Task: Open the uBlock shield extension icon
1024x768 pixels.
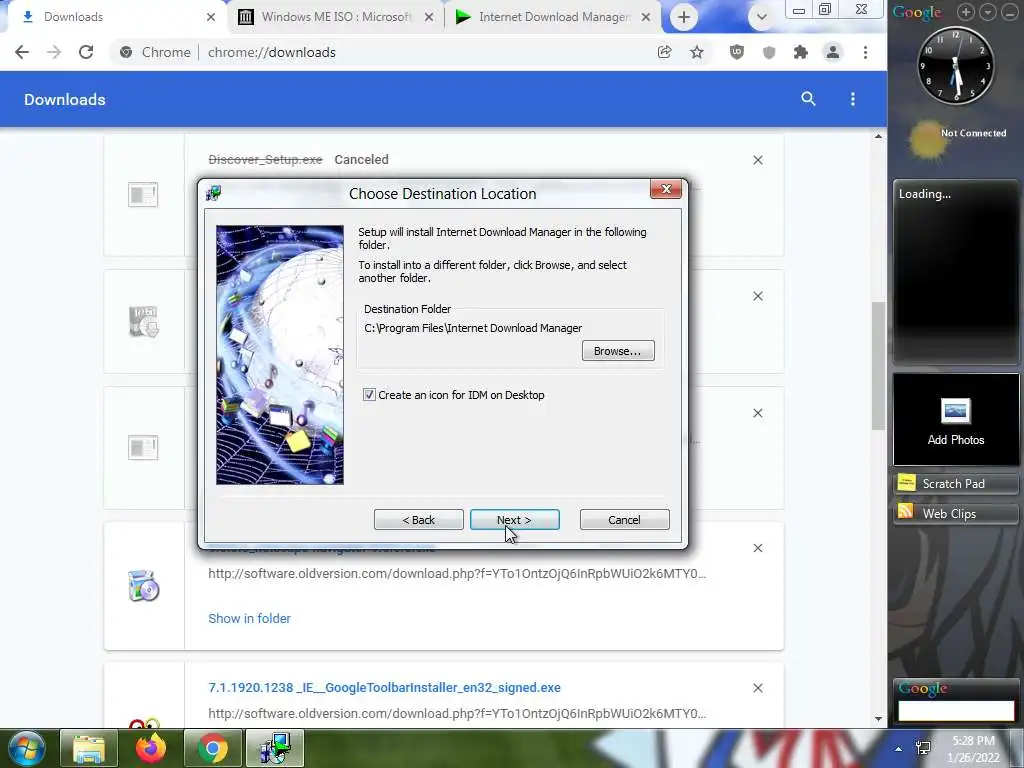Action: (737, 52)
